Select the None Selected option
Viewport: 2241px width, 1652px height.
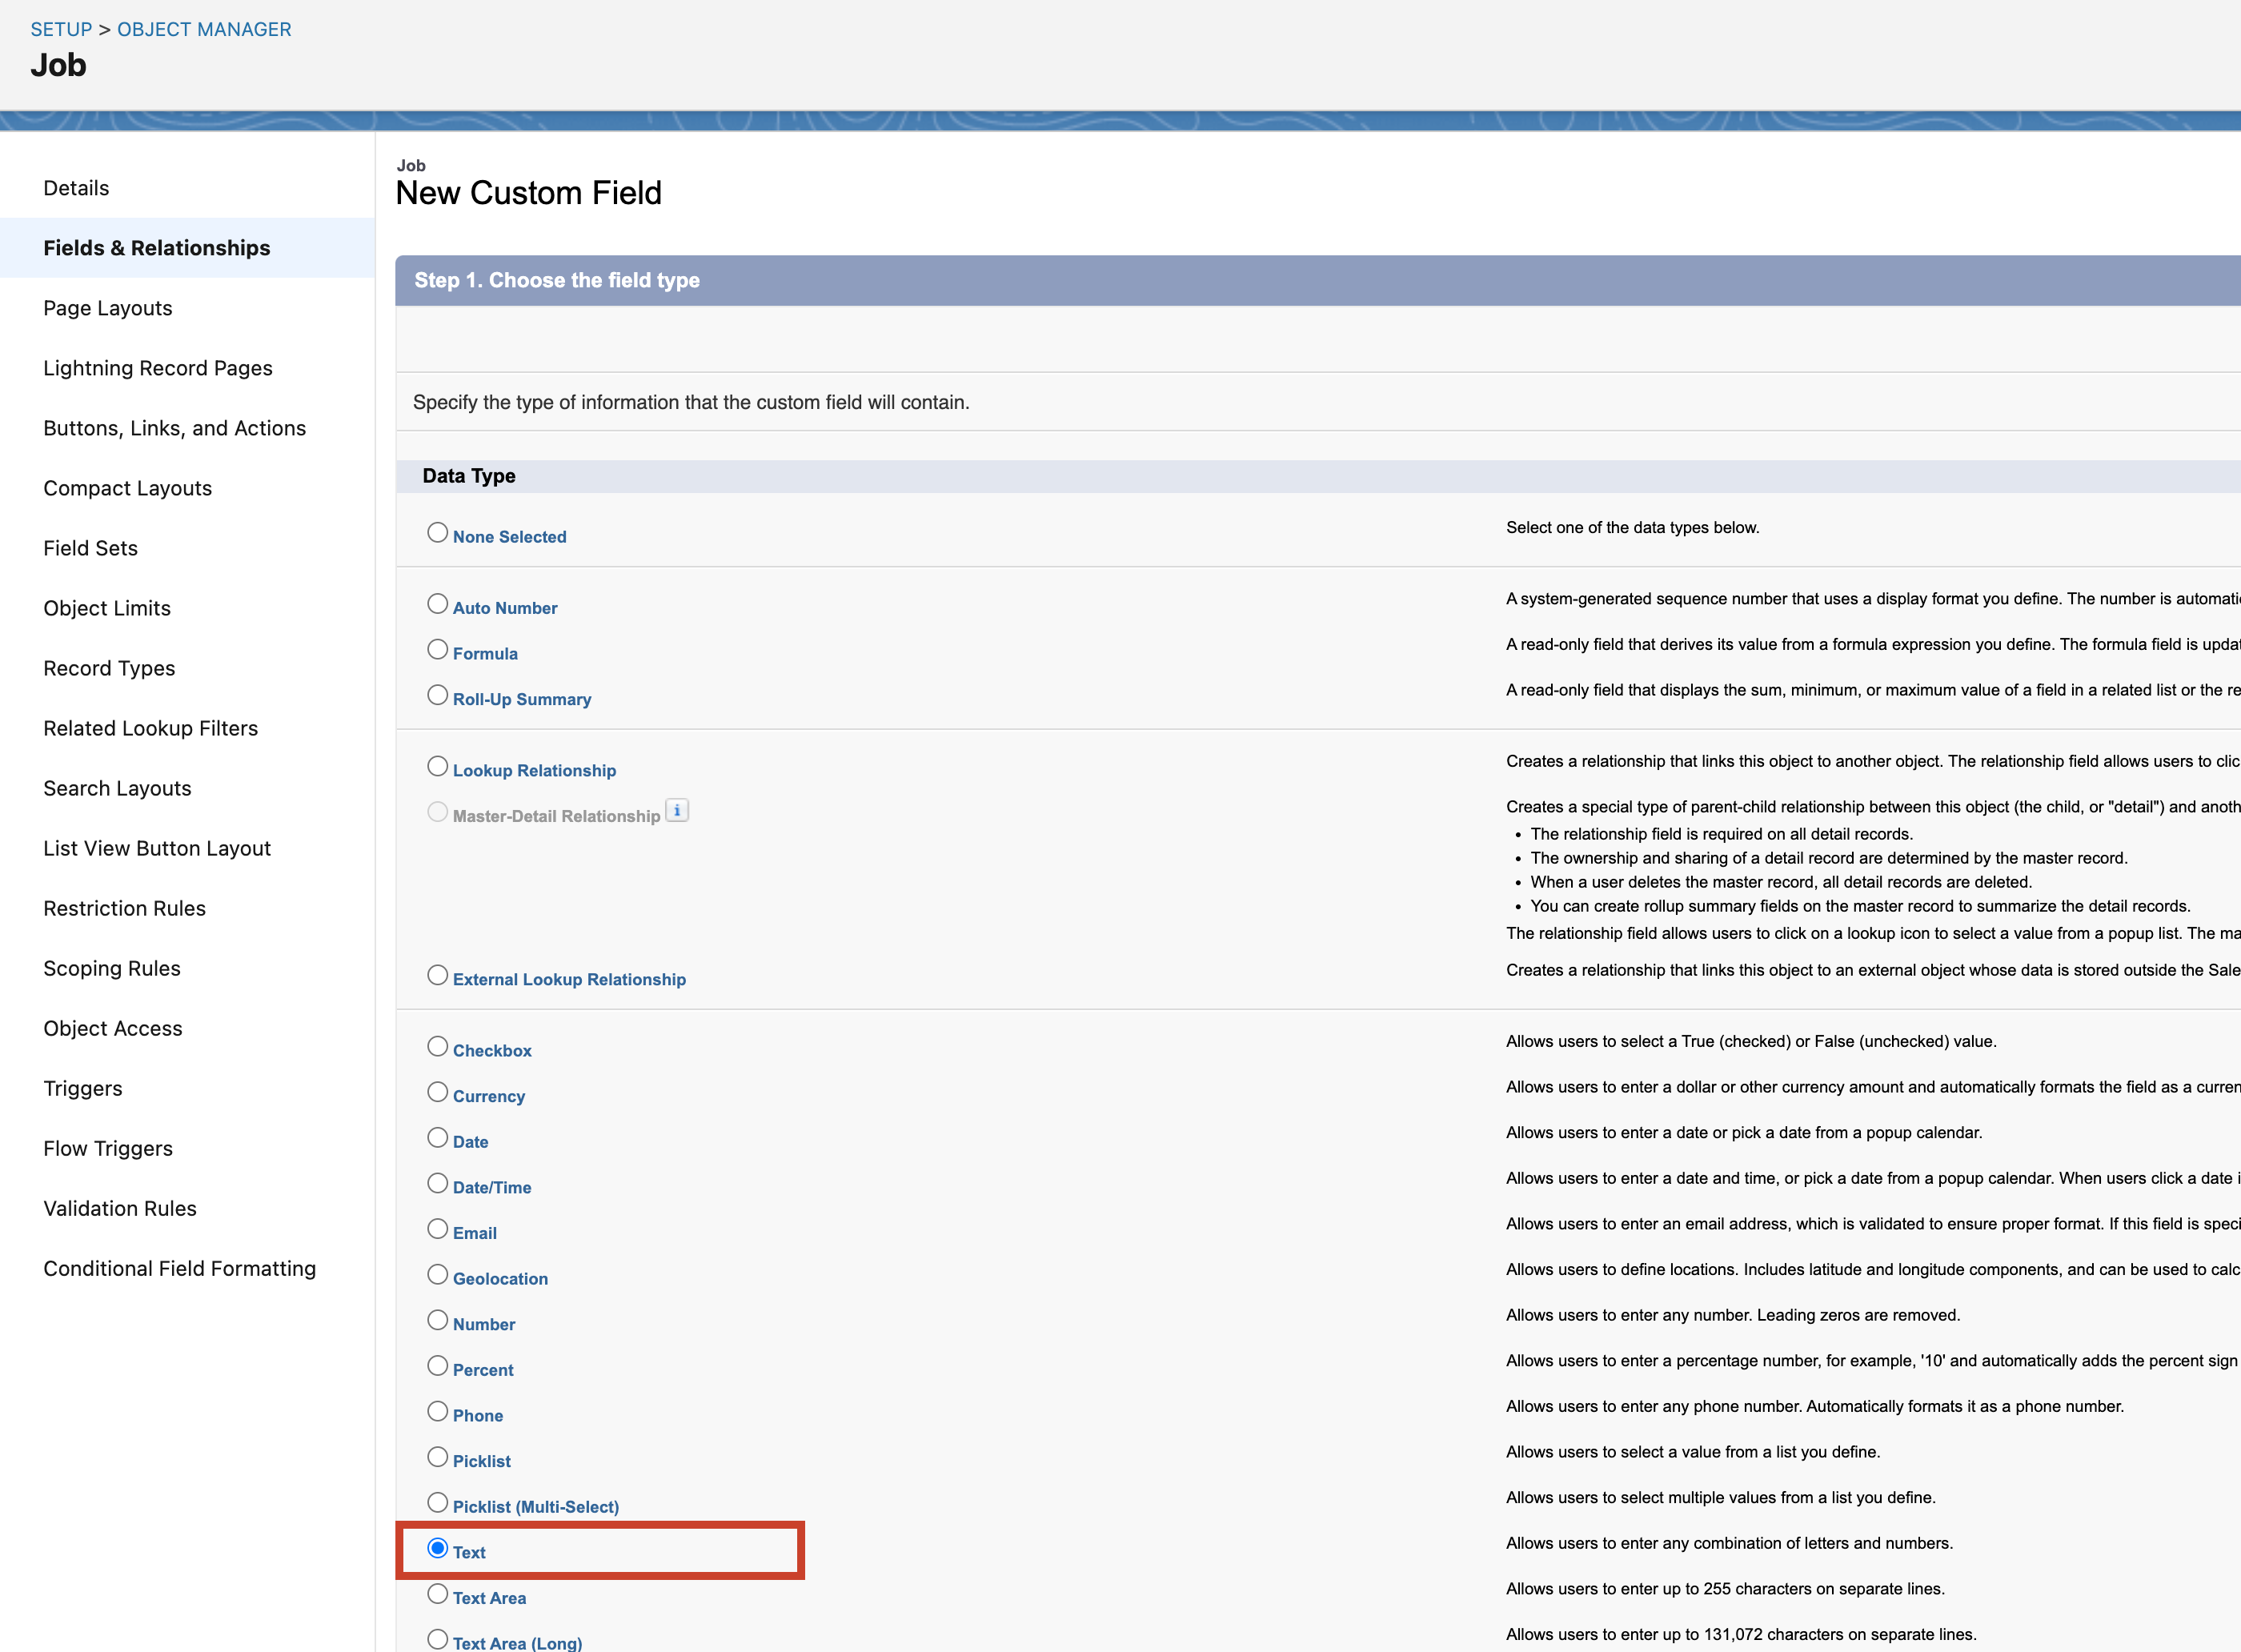pyautogui.click(x=437, y=532)
